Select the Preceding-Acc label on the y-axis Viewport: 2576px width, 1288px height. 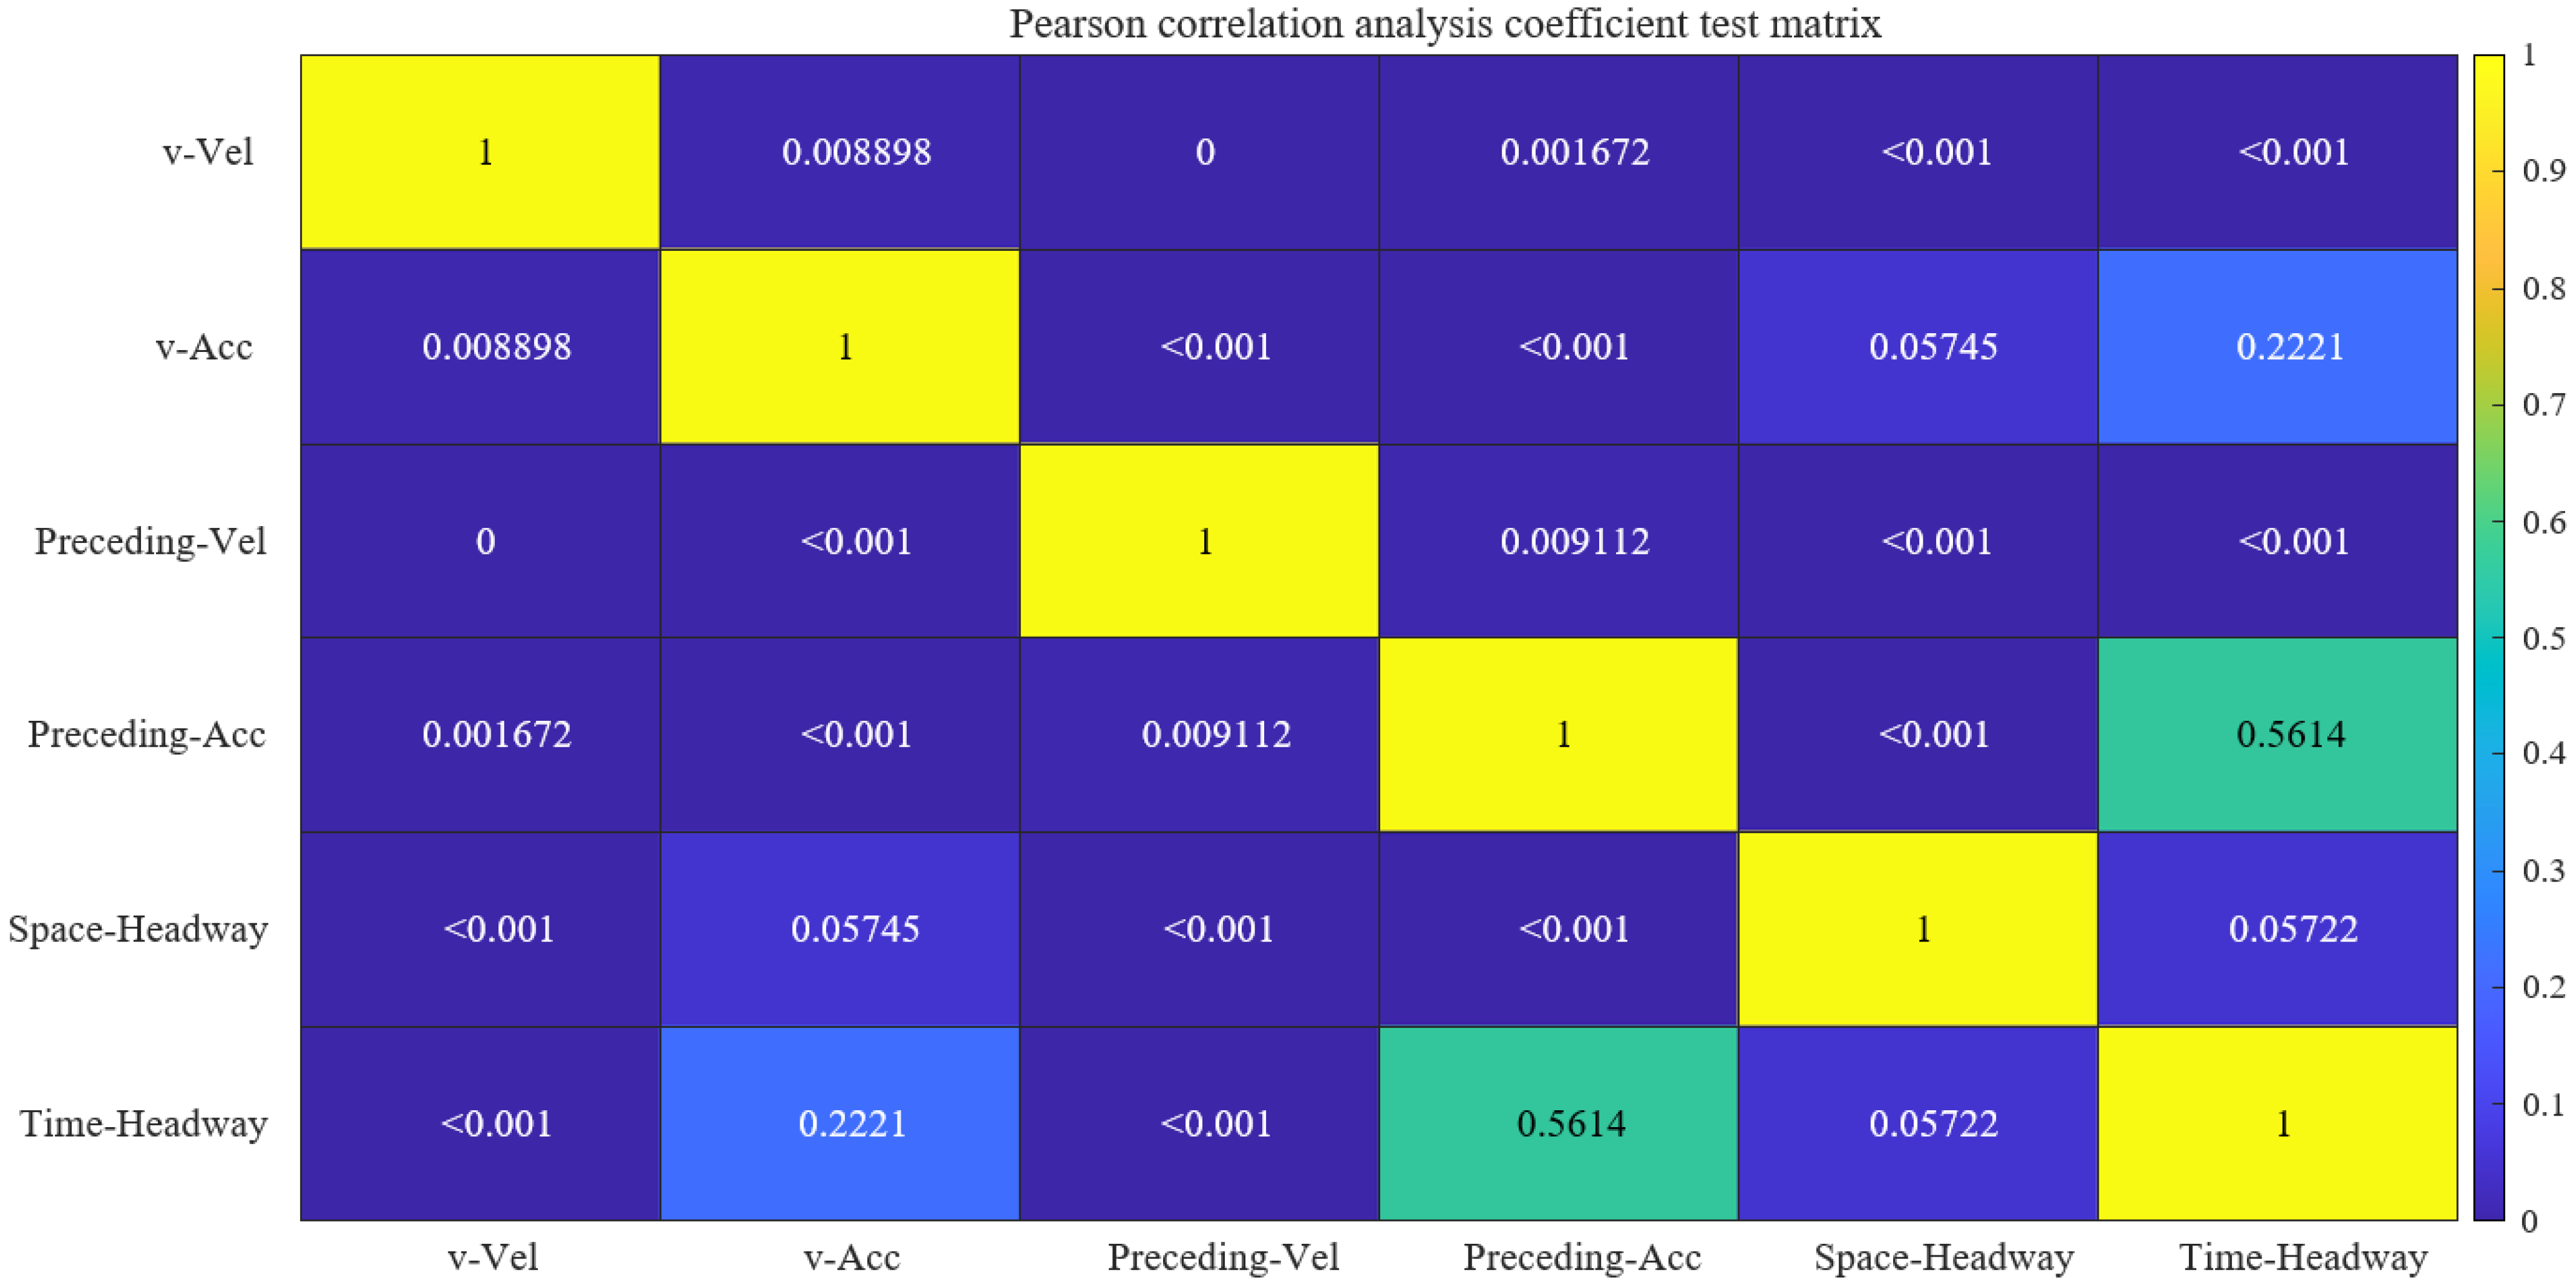pyautogui.click(x=147, y=735)
